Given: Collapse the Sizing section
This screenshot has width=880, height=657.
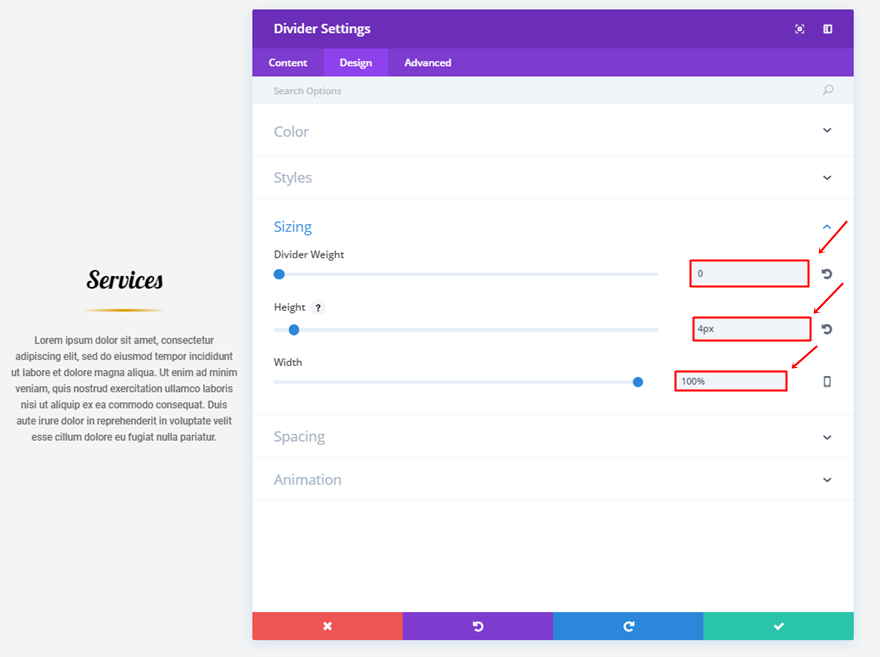Looking at the screenshot, I should pos(827,227).
